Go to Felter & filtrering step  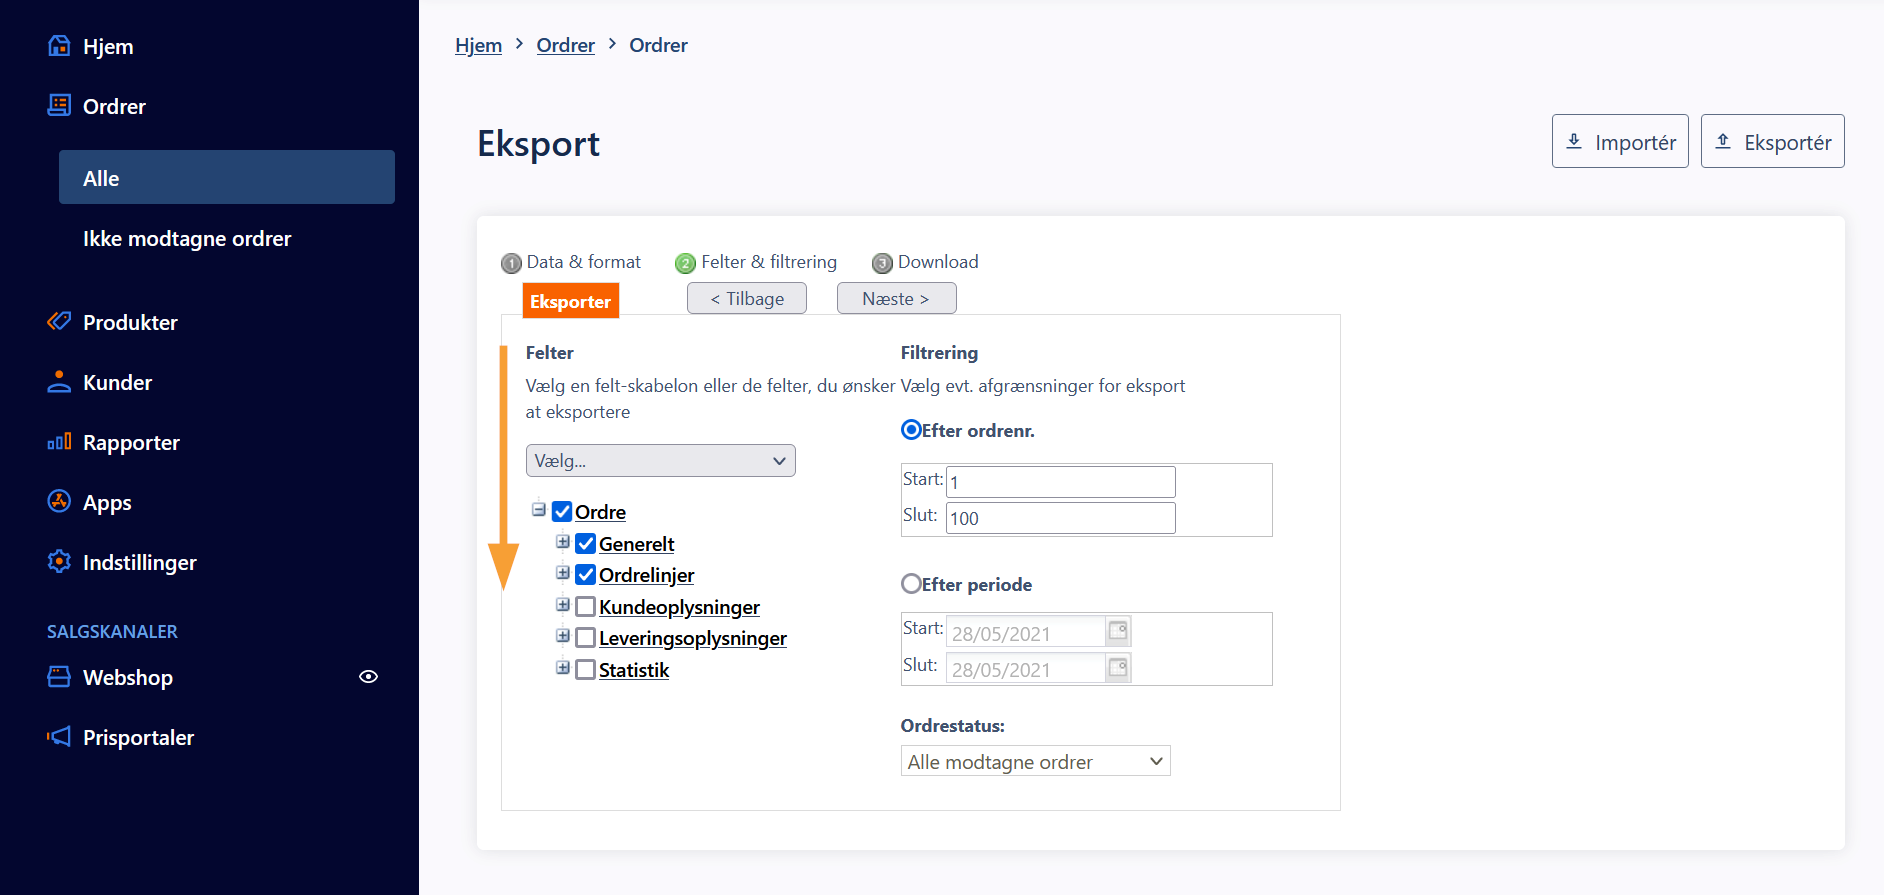[x=756, y=262]
